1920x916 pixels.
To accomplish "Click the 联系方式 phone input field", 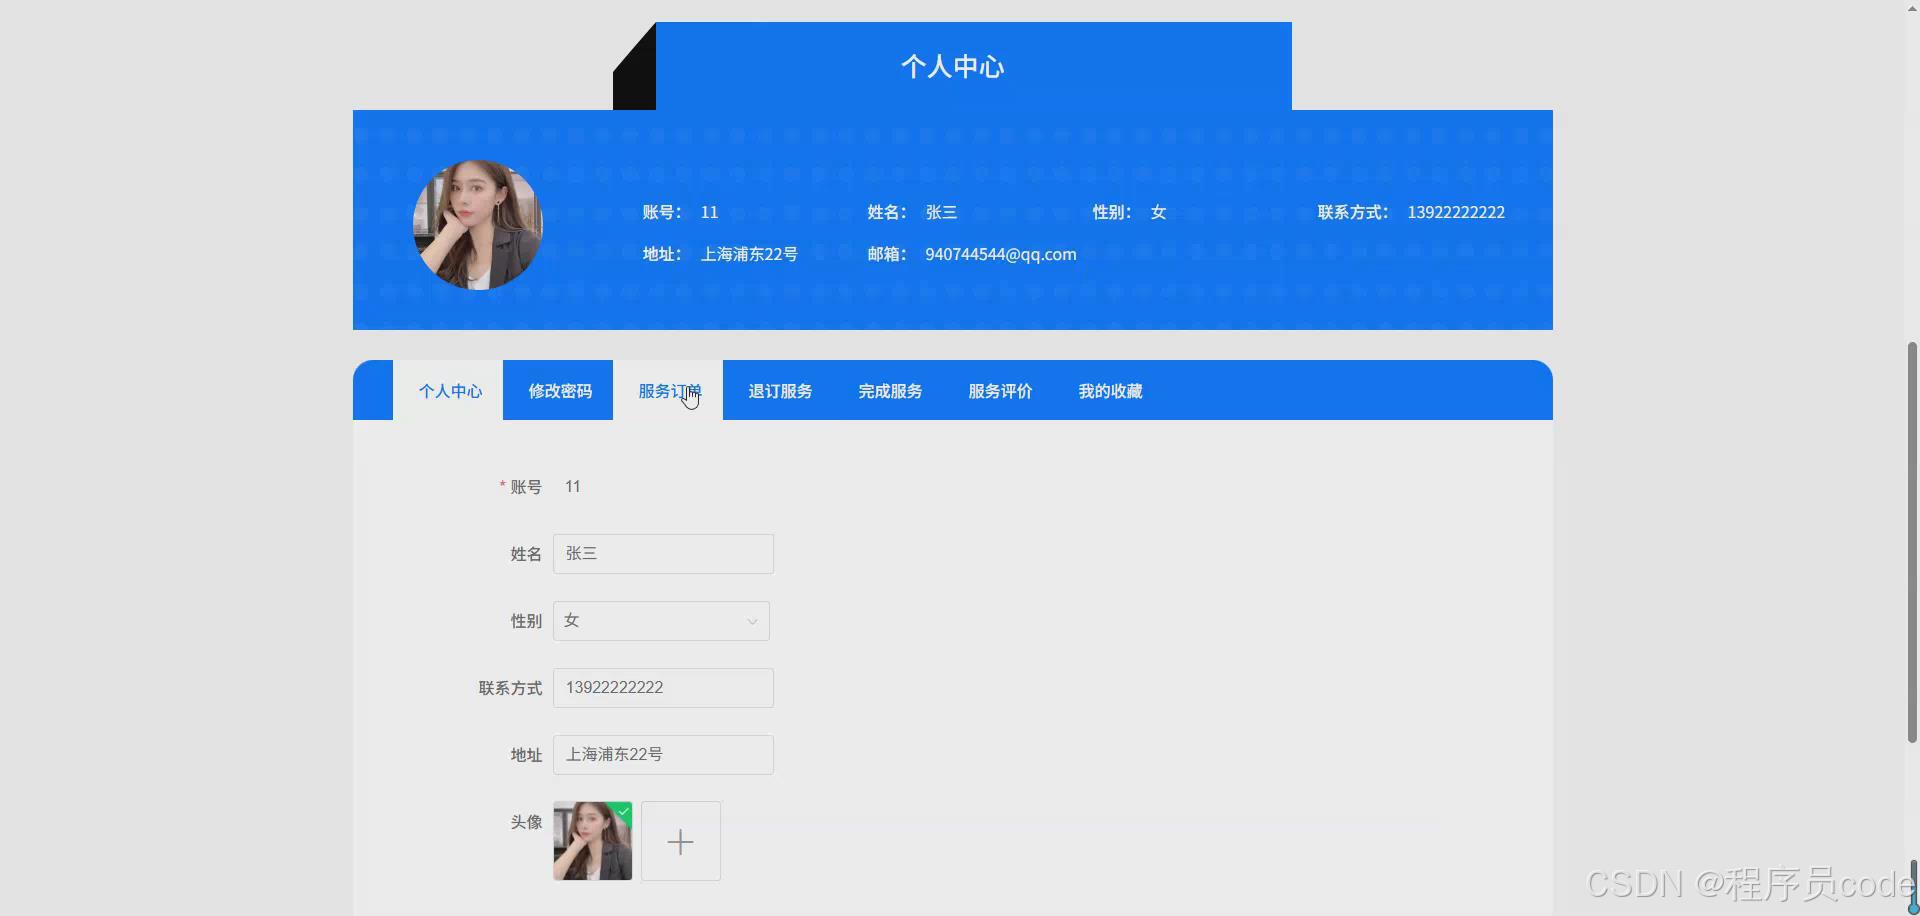I will (663, 687).
